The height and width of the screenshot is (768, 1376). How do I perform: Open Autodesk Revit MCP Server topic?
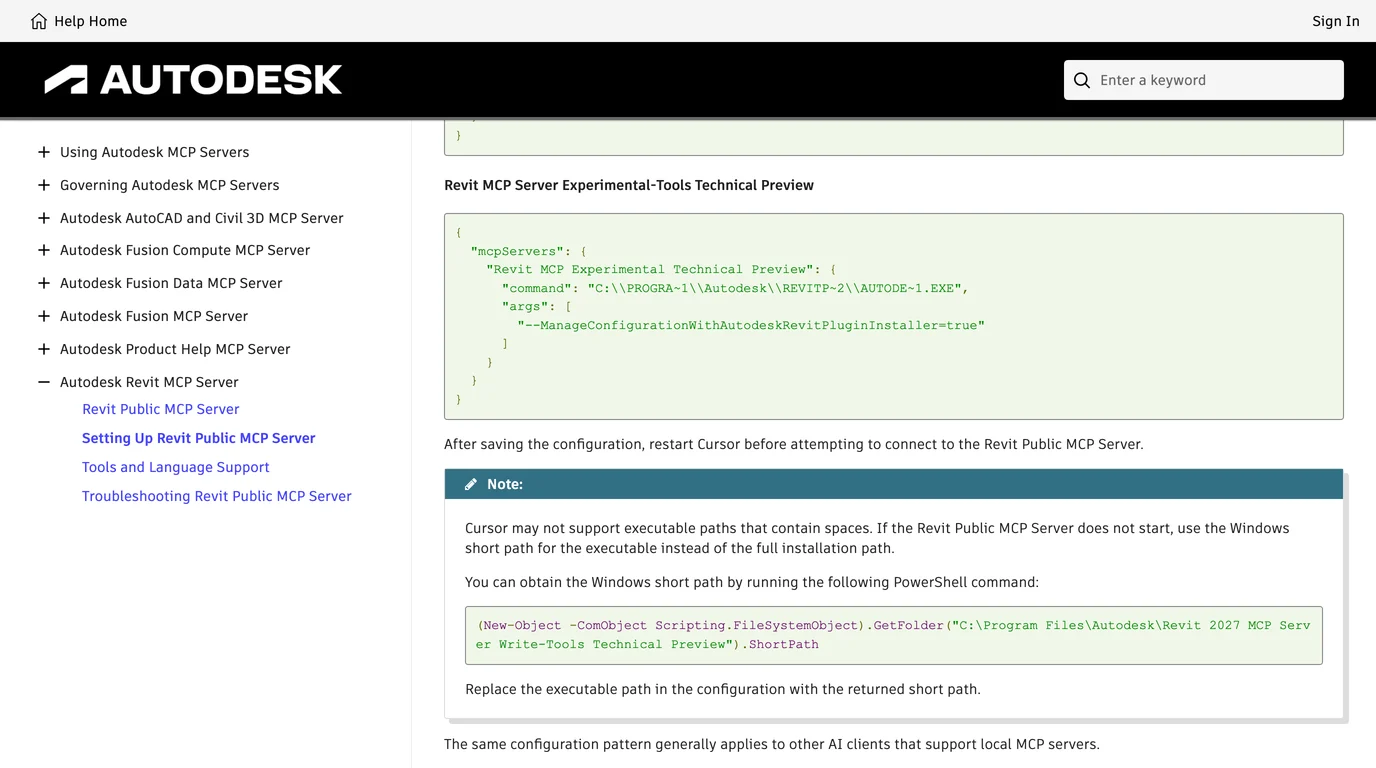click(149, 382)
